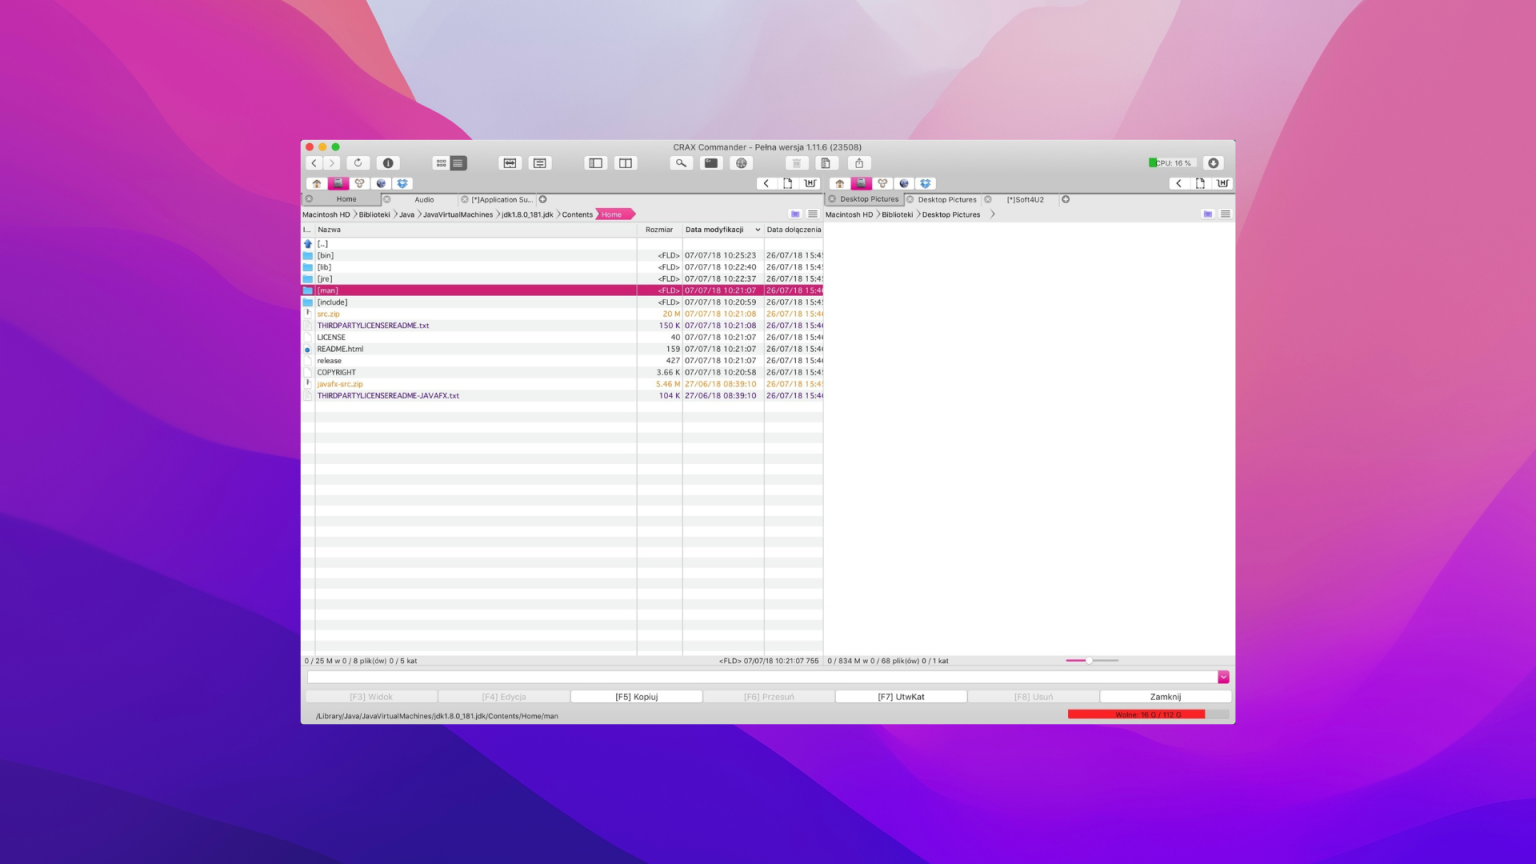Toggle icon view mode in the left pane
1536x864 pixels.
[795, 213]
